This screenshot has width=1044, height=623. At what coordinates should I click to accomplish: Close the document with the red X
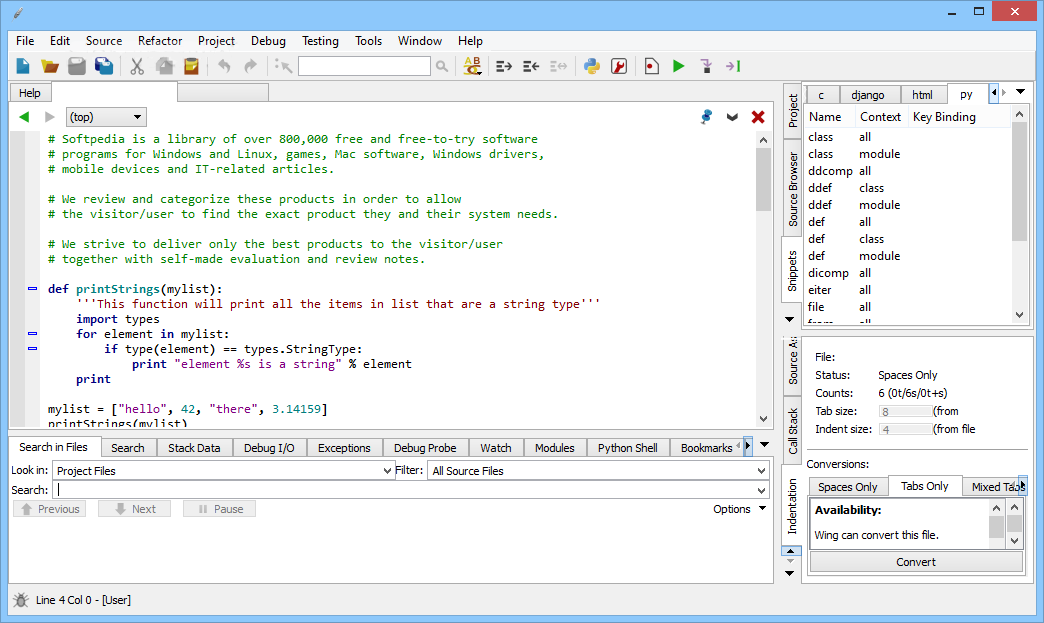click(x=758, y=117)
